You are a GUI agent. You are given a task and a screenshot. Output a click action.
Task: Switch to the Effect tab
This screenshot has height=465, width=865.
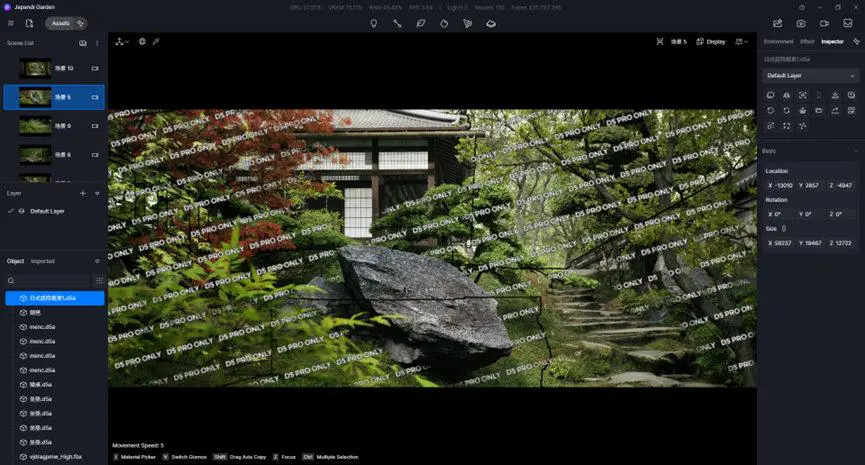807,41
